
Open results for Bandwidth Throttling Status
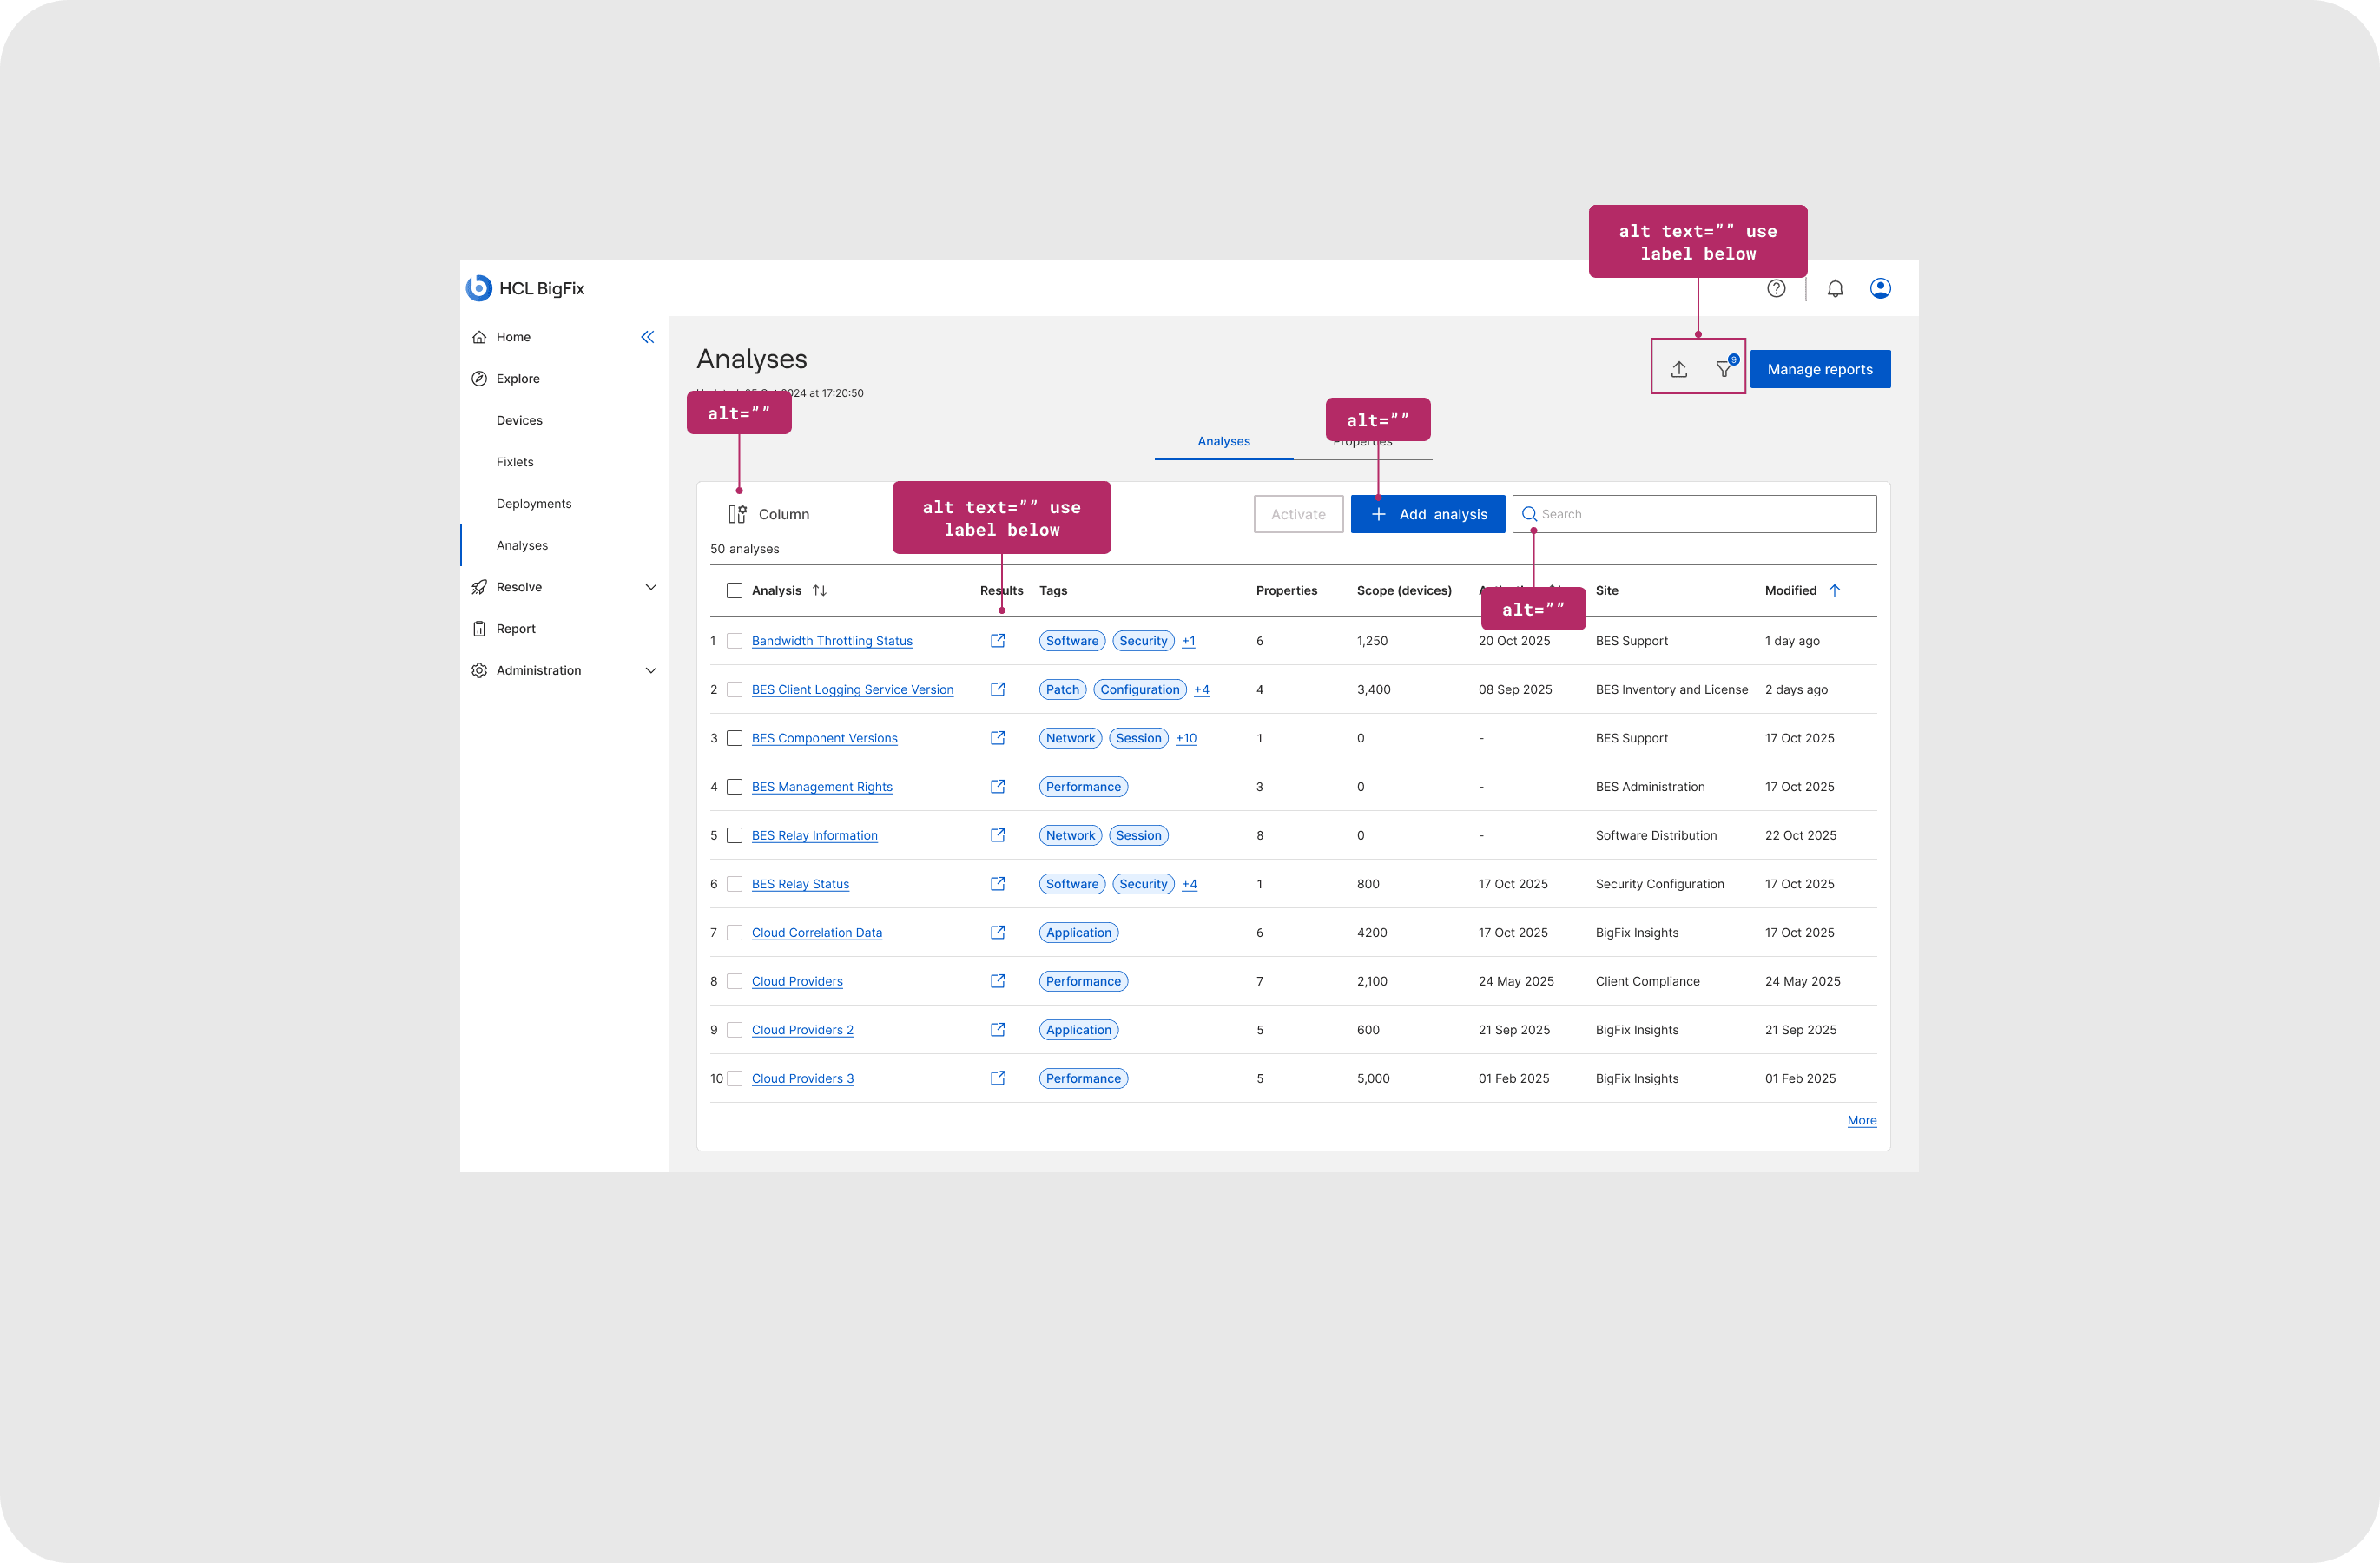[997, 641]
